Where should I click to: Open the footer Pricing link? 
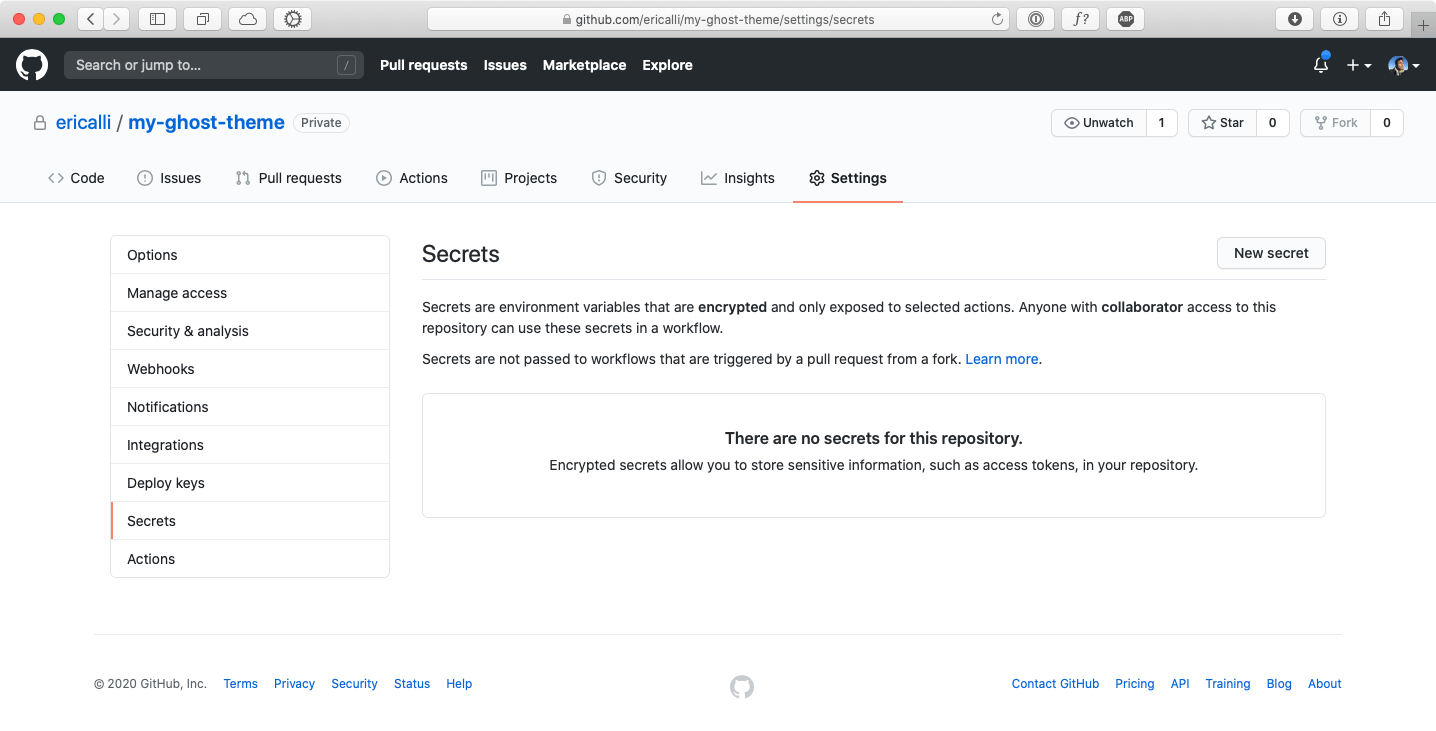tap(1135, 684)
